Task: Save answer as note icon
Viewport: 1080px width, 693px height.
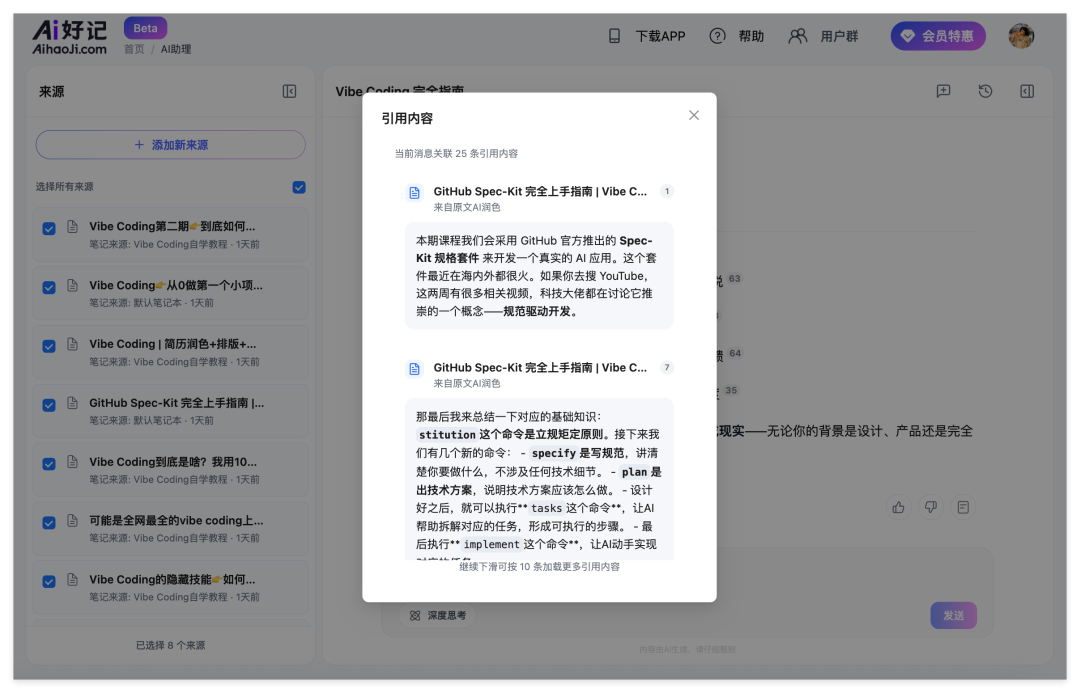Action: [x=963, y=508]
